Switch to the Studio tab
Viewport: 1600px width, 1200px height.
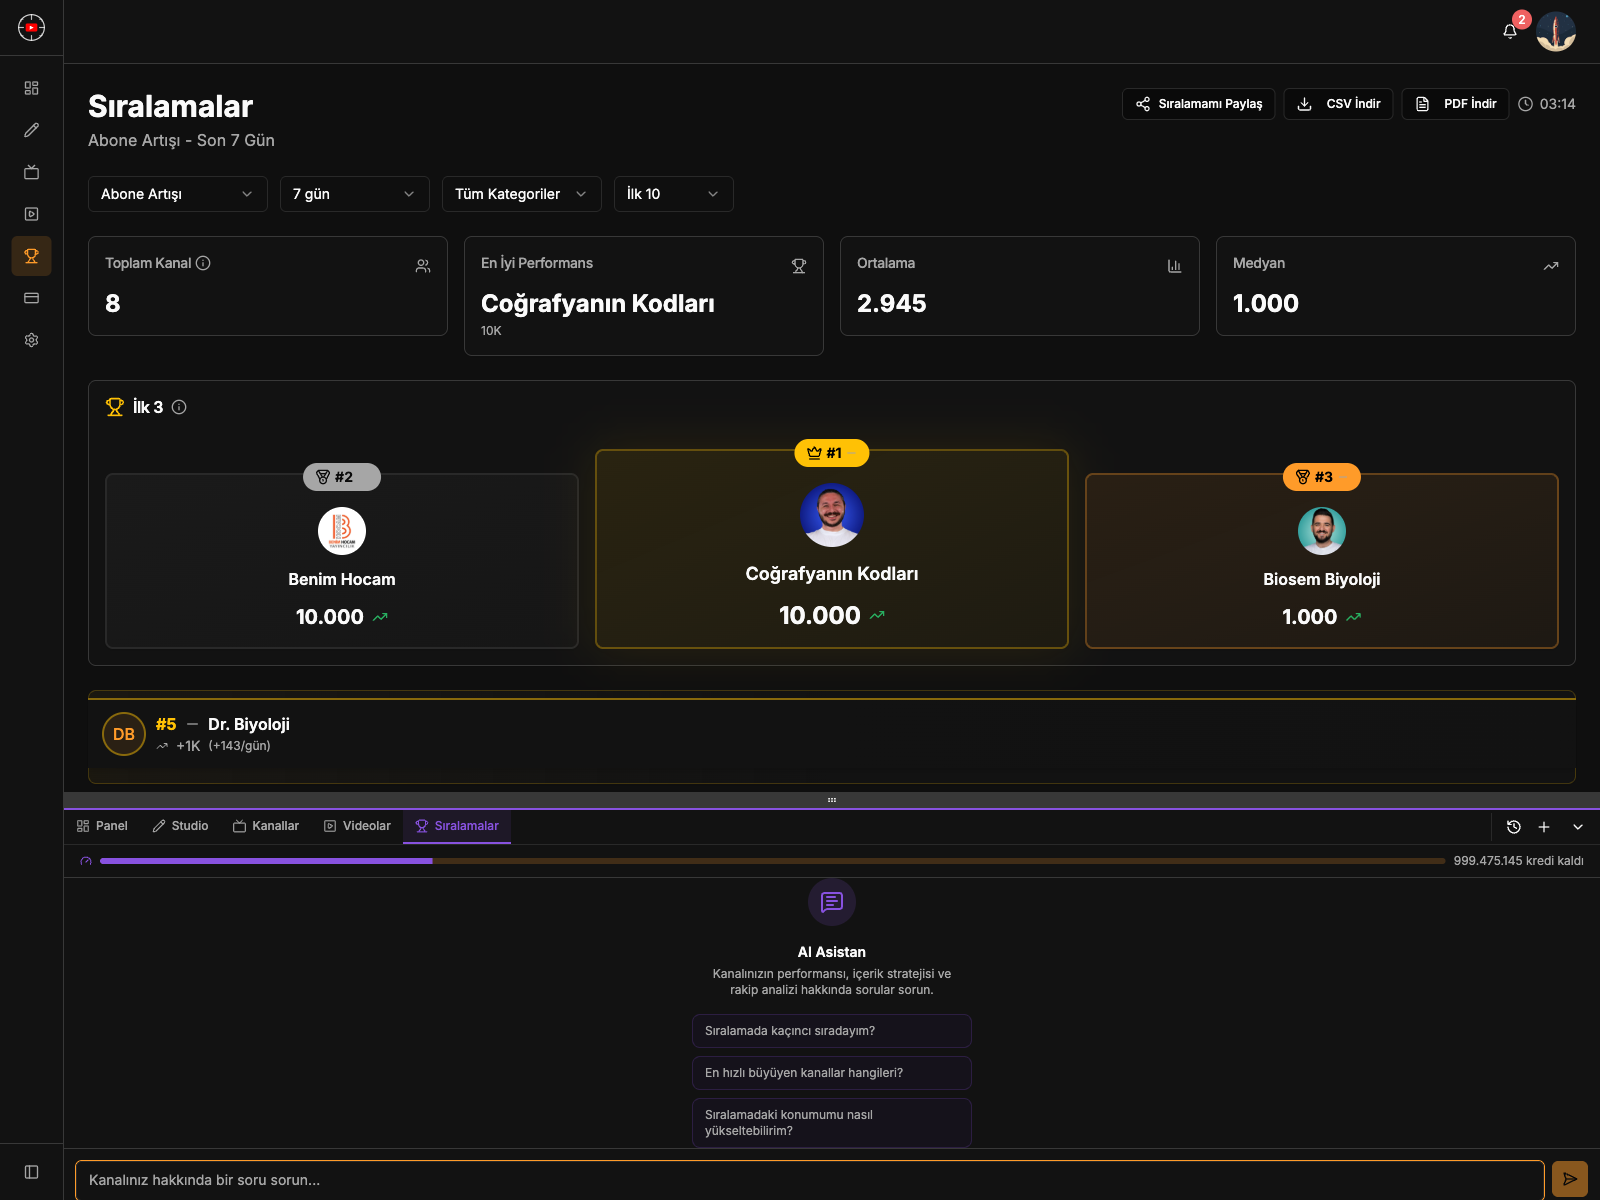pyautogui.click(x=180, y=826)
